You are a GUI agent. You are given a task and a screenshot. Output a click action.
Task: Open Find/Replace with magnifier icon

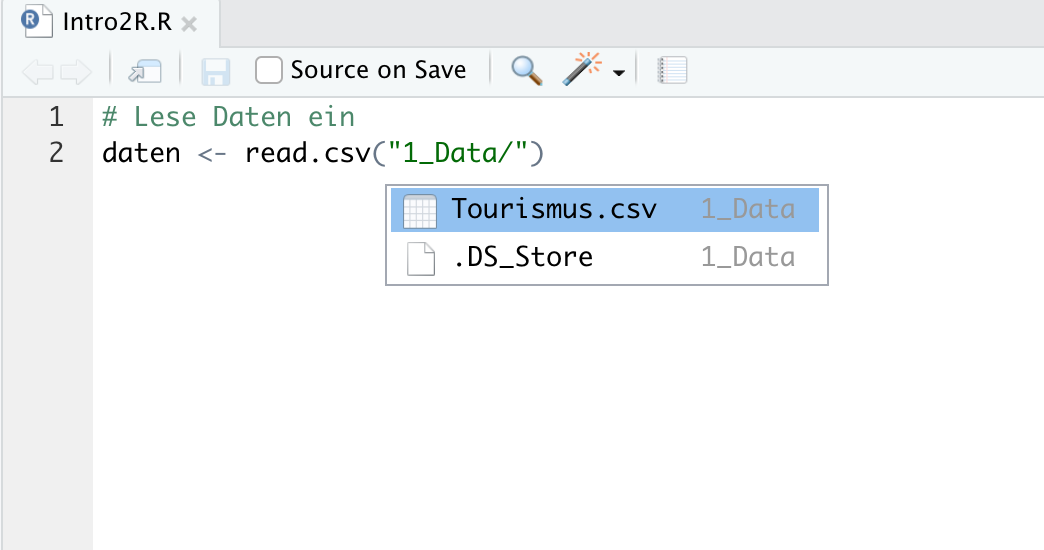point(526,70)
